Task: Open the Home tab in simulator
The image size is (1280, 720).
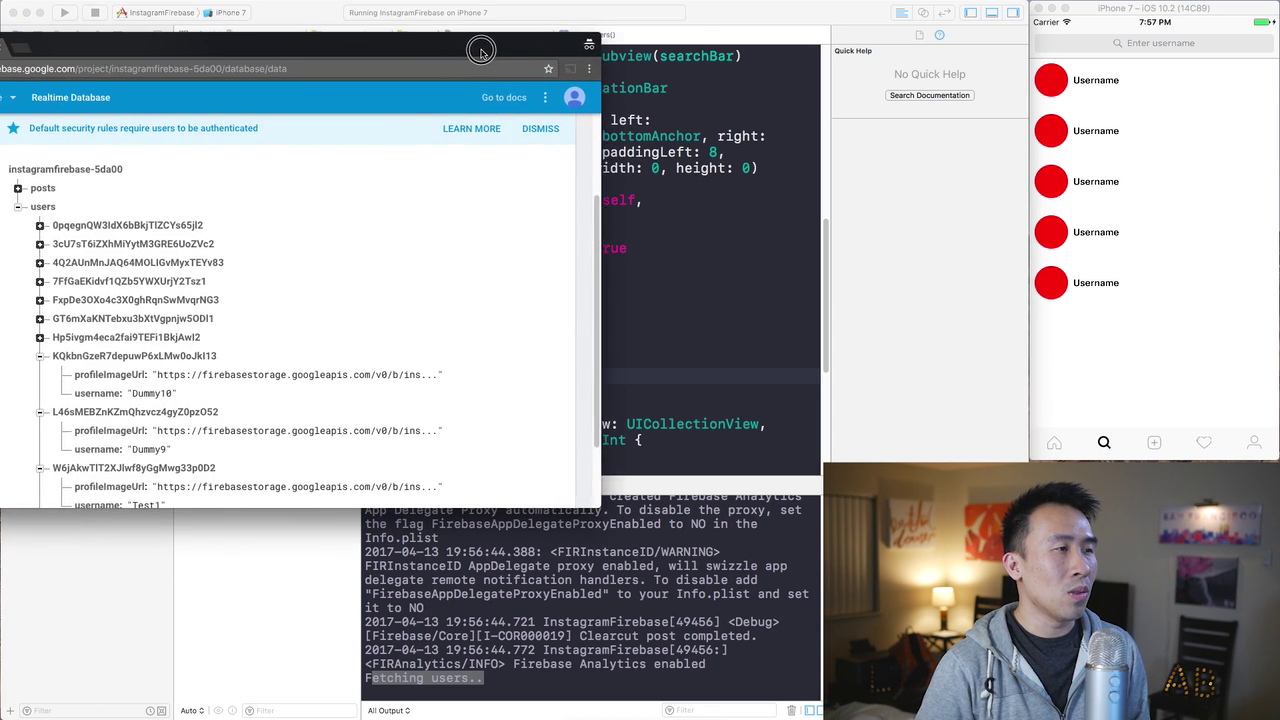Action: [x=1054, y=443]
